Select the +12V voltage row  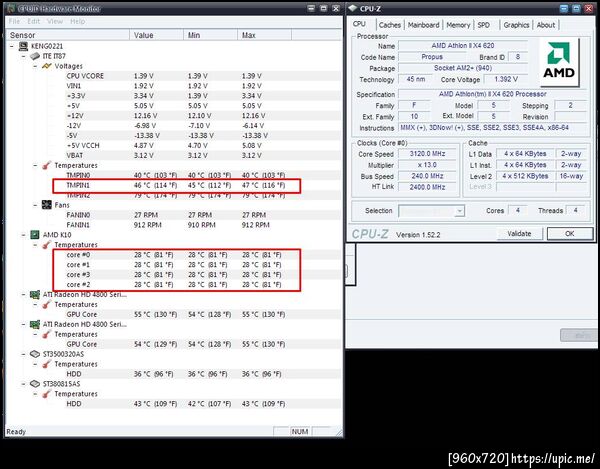point(203,116)
